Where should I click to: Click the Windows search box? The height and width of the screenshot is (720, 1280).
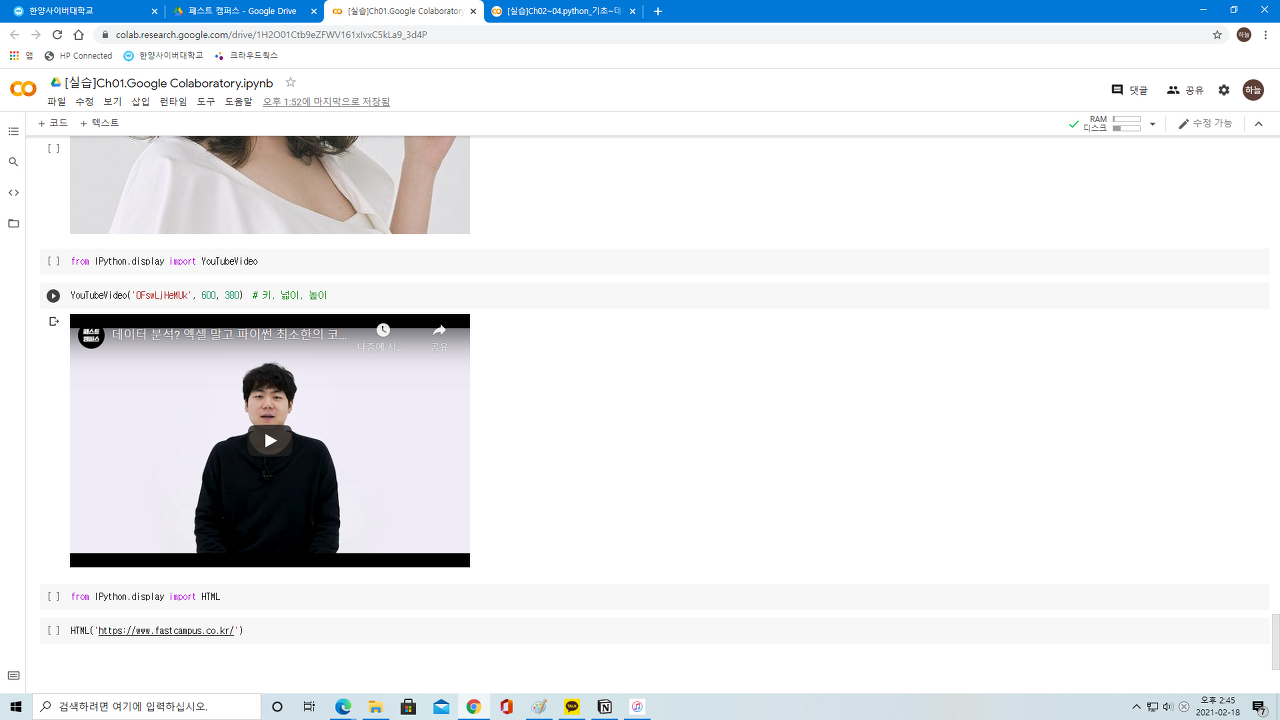tap(147, 706)
